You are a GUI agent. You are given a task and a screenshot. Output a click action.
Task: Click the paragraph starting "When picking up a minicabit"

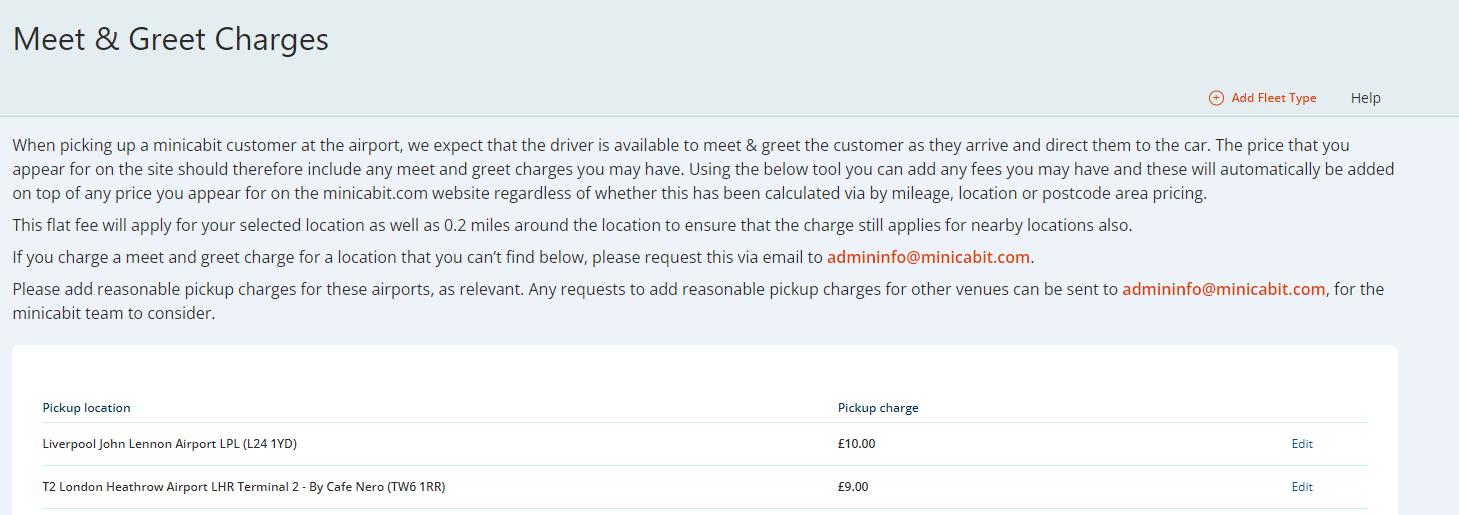click(703, 169)
